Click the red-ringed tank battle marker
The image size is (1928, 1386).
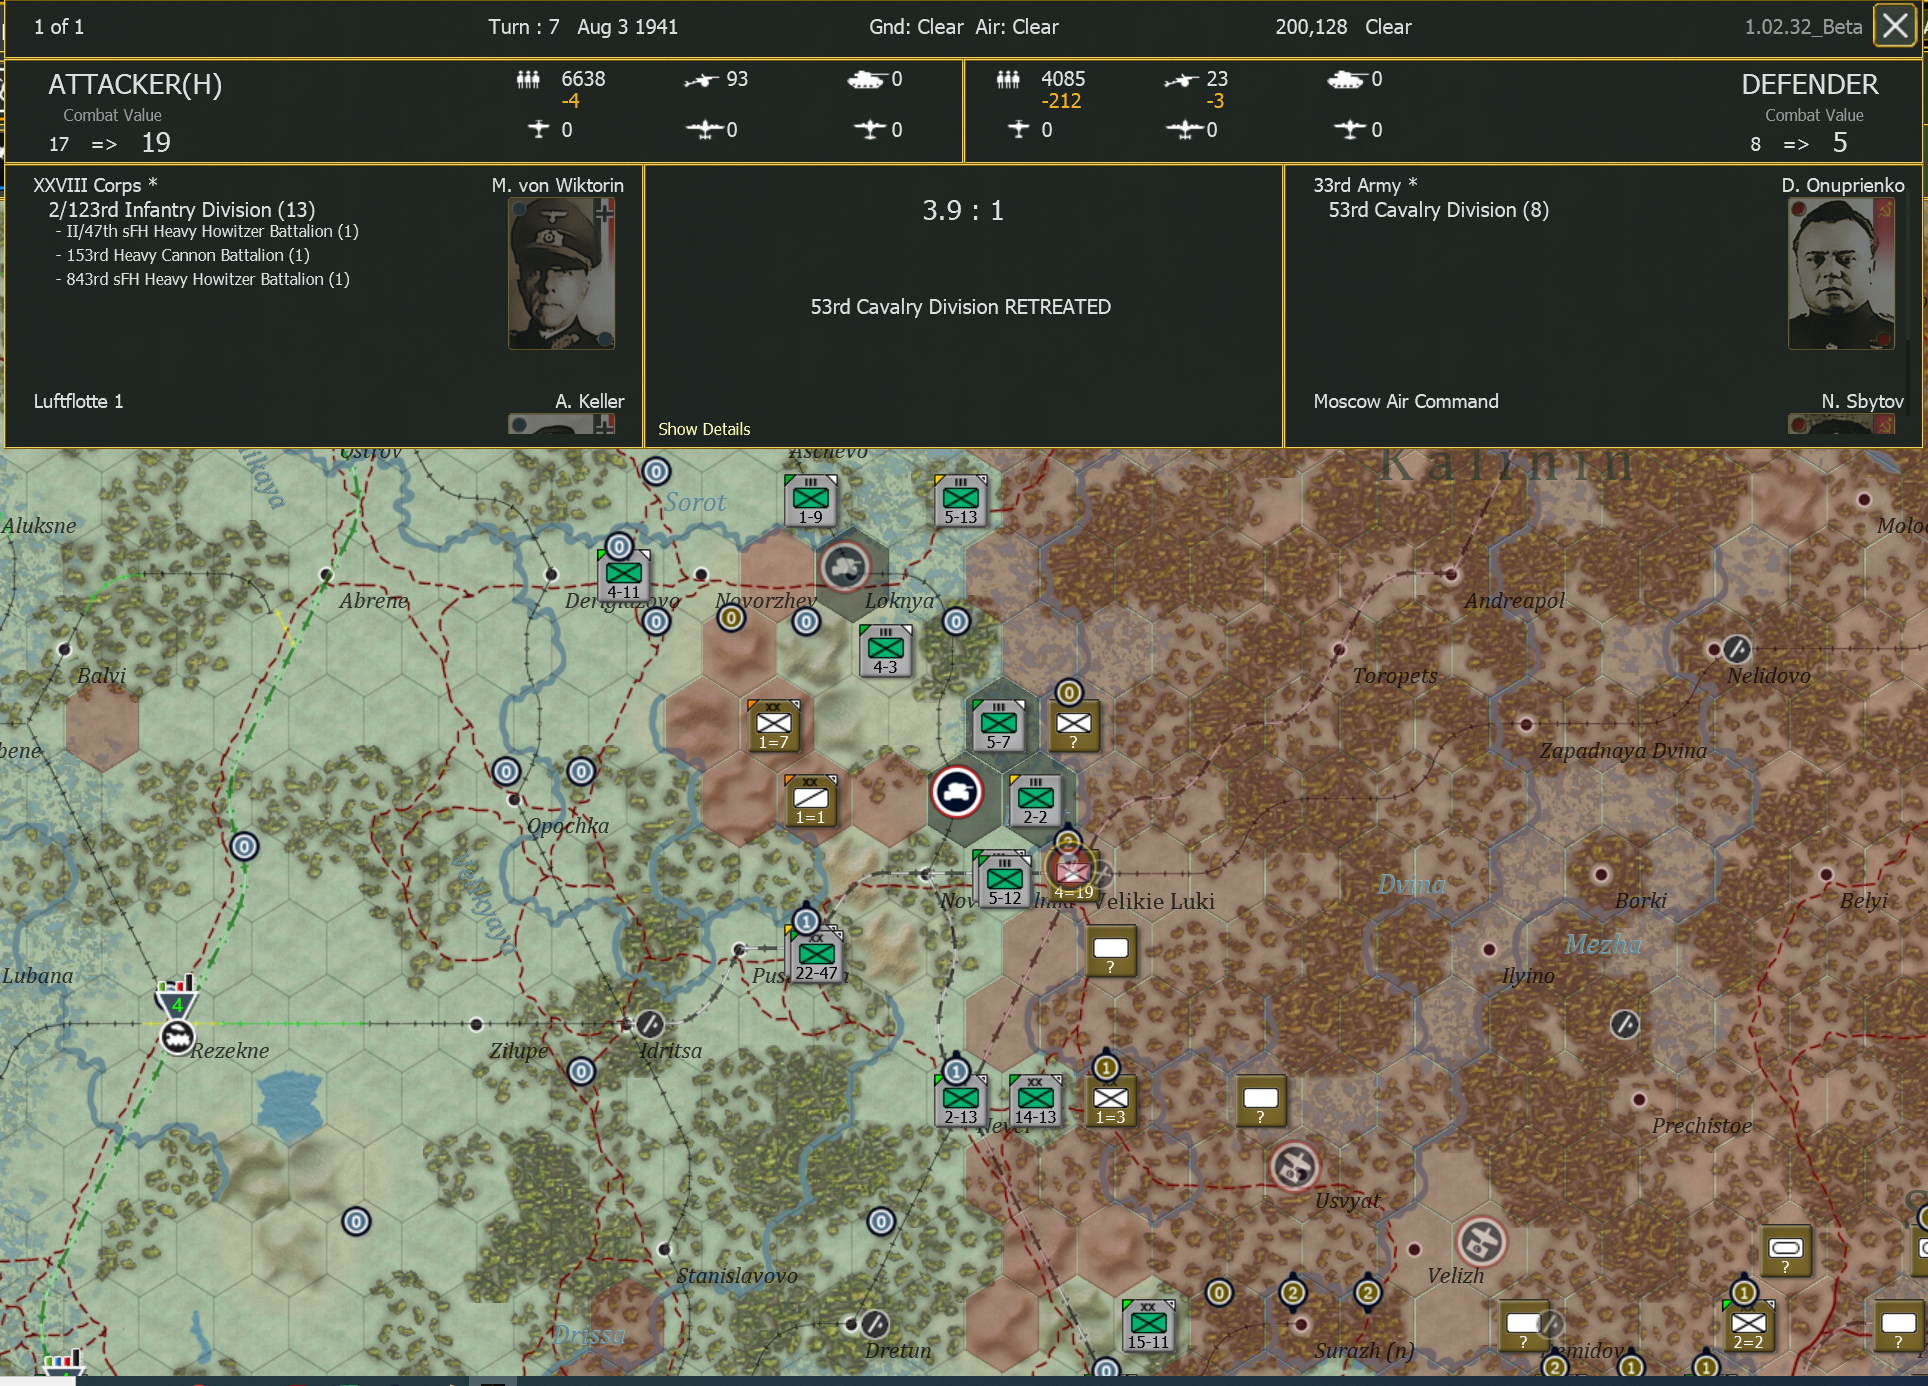(x=957, y=793)
